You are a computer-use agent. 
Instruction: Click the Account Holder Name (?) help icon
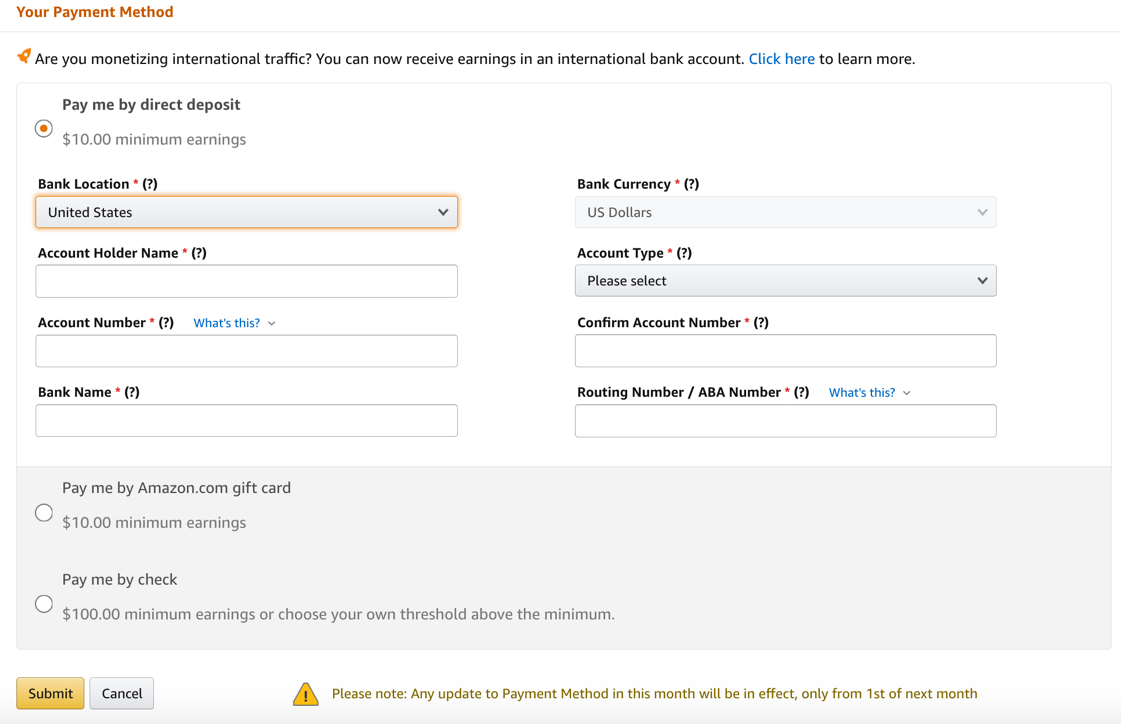click(199, 253)
